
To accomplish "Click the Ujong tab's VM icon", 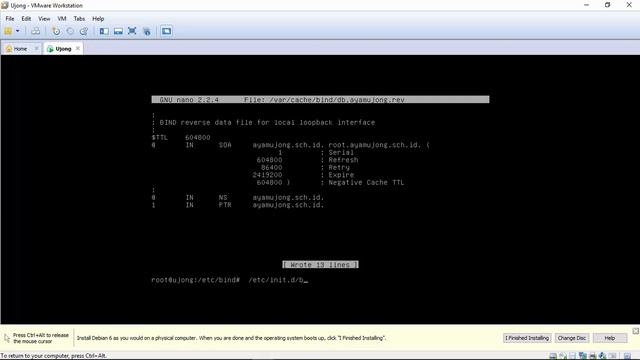I will point(50,49).
